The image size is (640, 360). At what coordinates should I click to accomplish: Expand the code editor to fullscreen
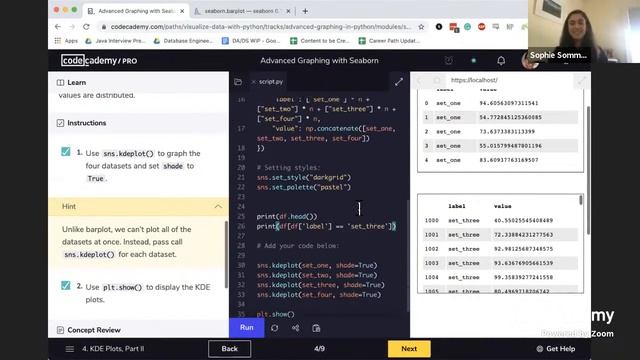(x=399, y=82)
